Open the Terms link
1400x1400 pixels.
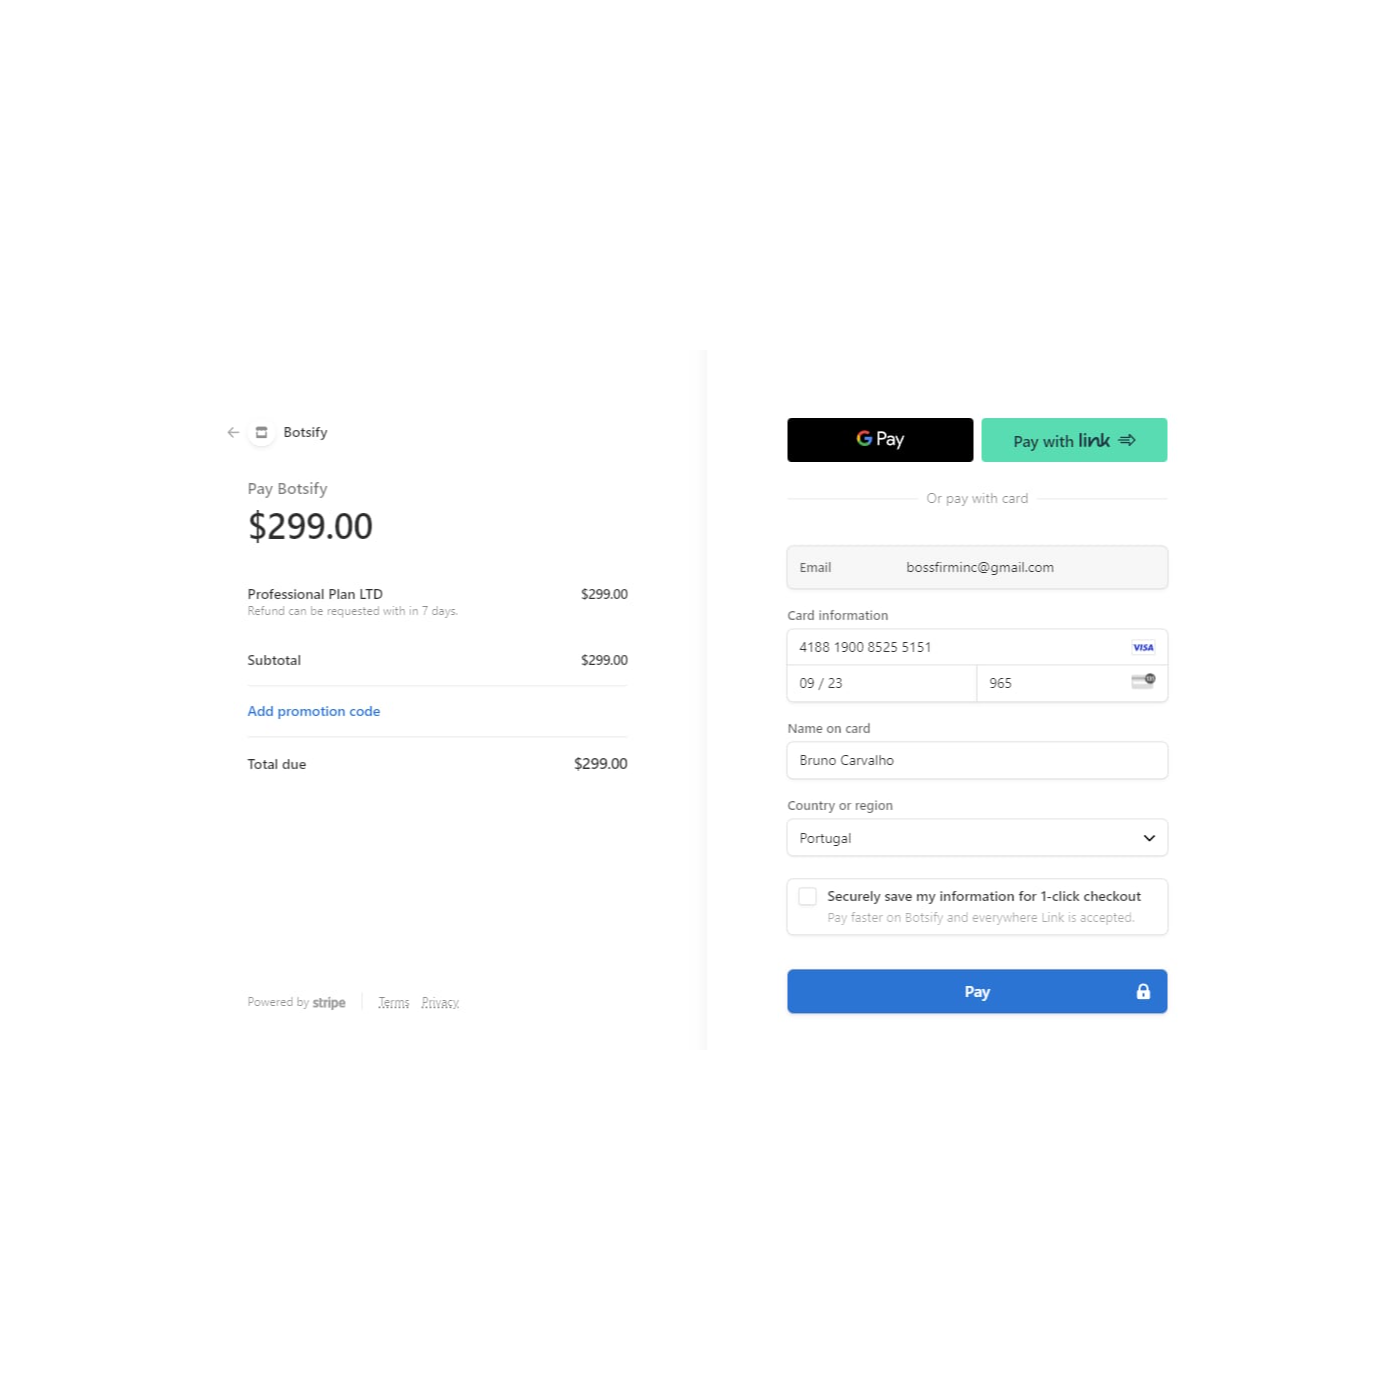[394, 1003]
